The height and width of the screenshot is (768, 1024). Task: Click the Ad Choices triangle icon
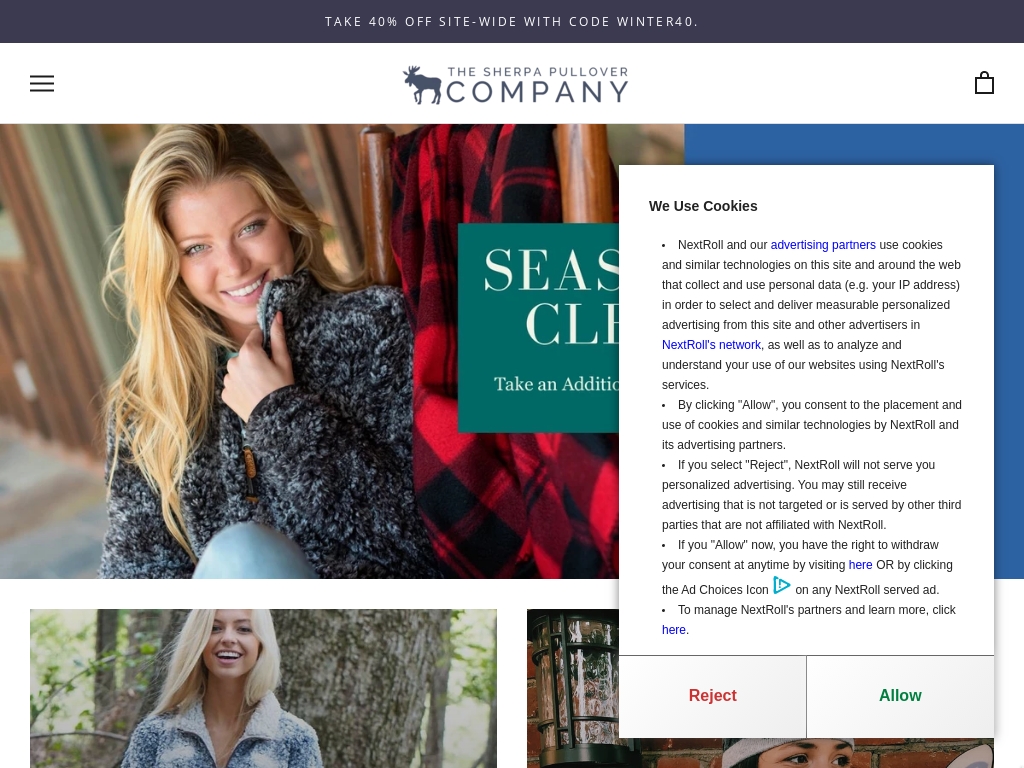point(782,585)
